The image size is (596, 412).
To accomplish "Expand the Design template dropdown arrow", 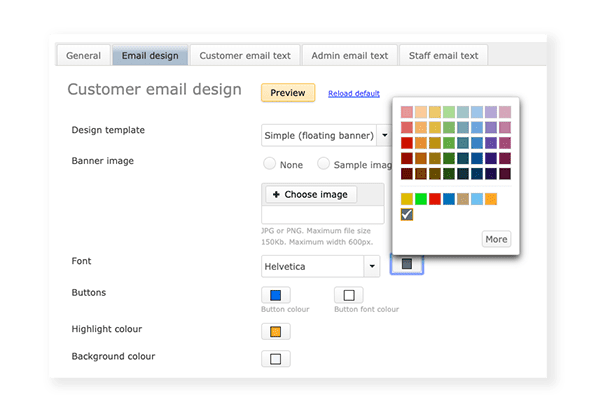I will [x=385, y=135].
